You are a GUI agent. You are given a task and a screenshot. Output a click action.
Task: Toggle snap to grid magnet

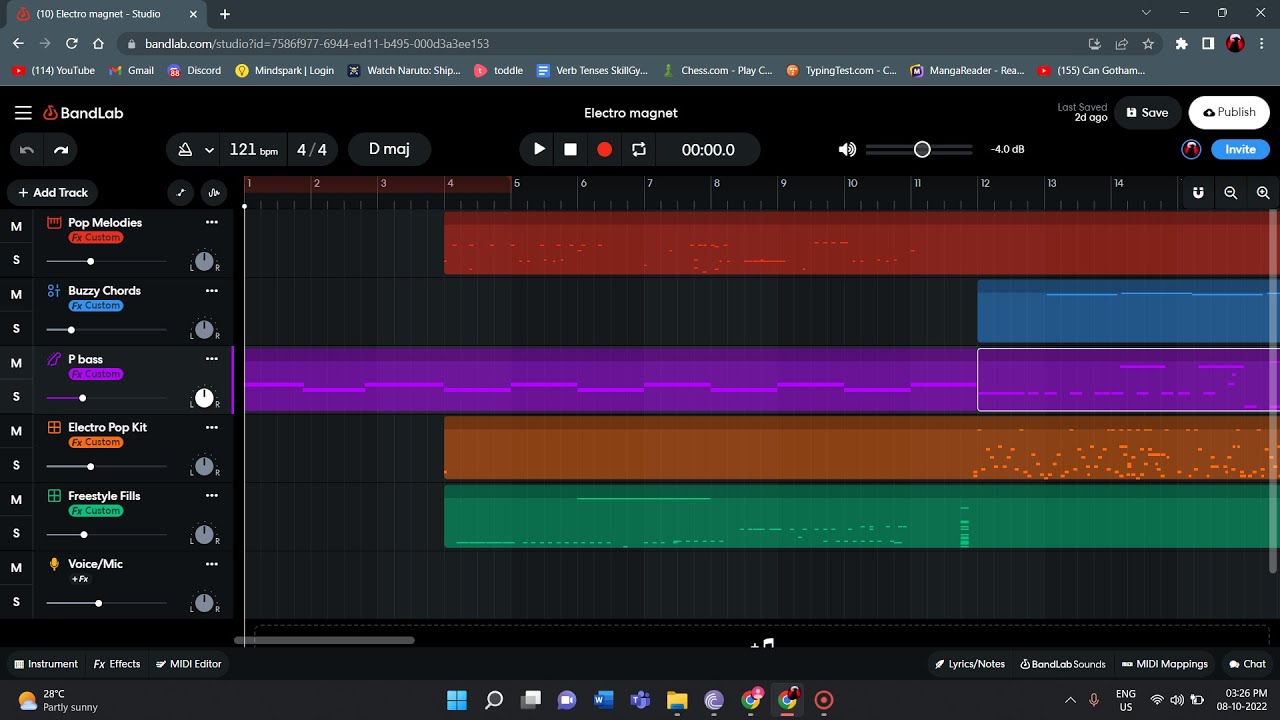tap(1198, 193)
